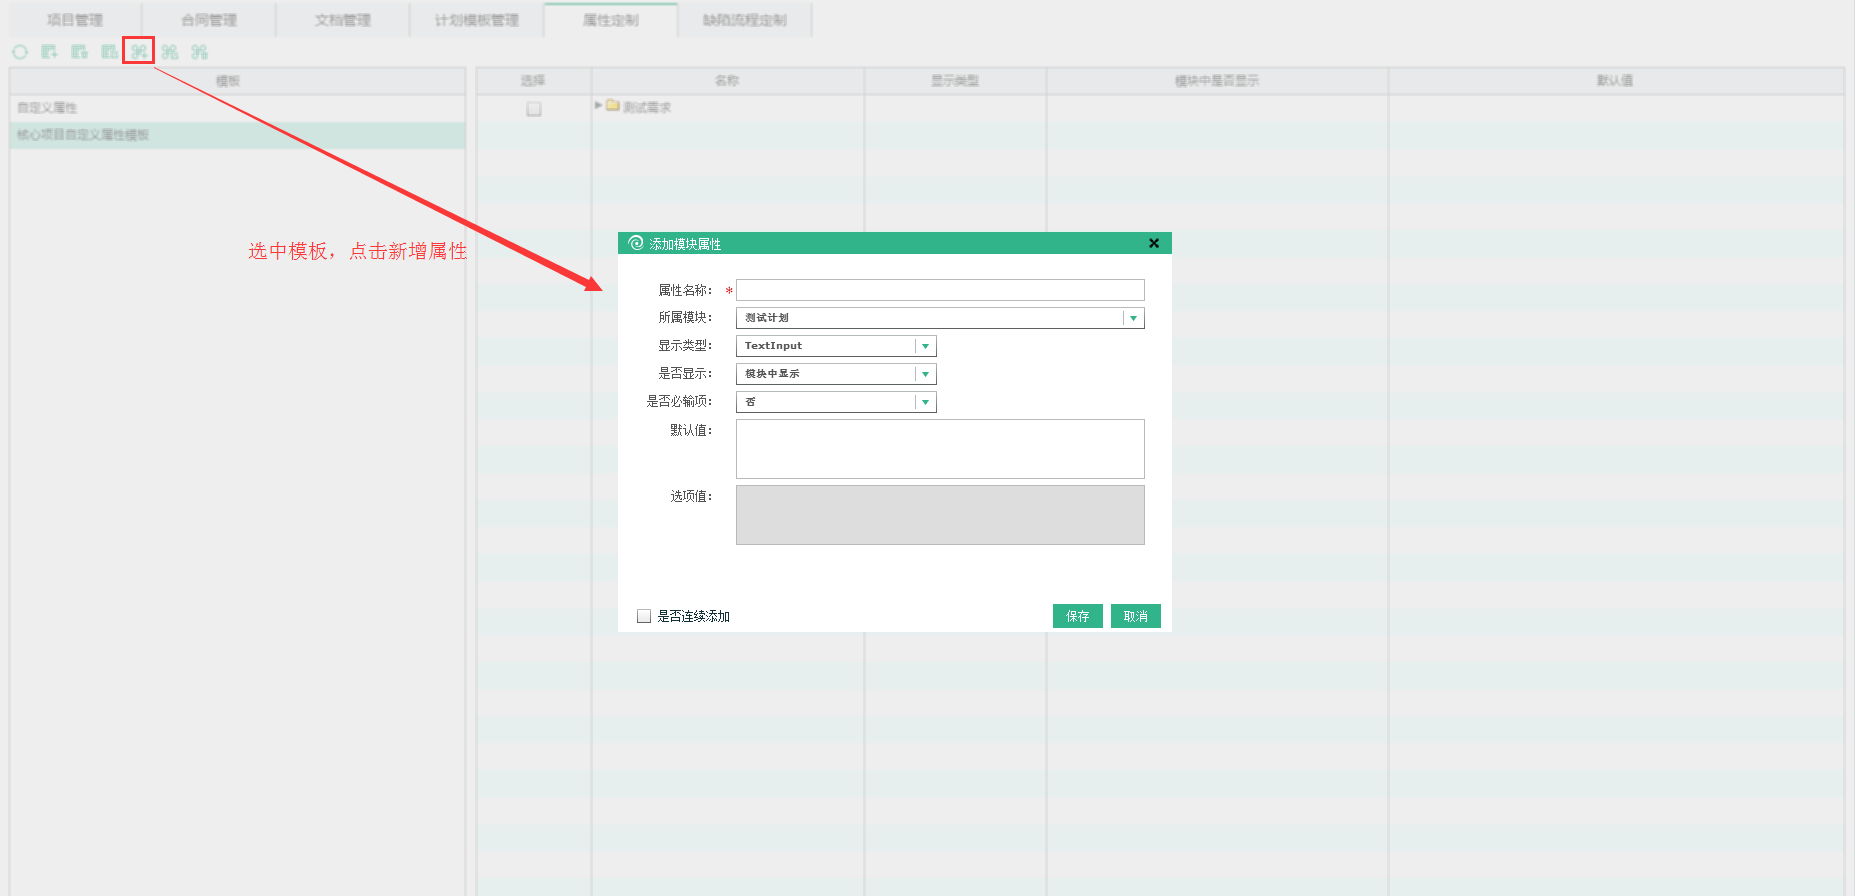The height and width of the screenshot is (896, 1855).
Task: Click the new attribute icon boxed in red
Action: pos(139,51)
